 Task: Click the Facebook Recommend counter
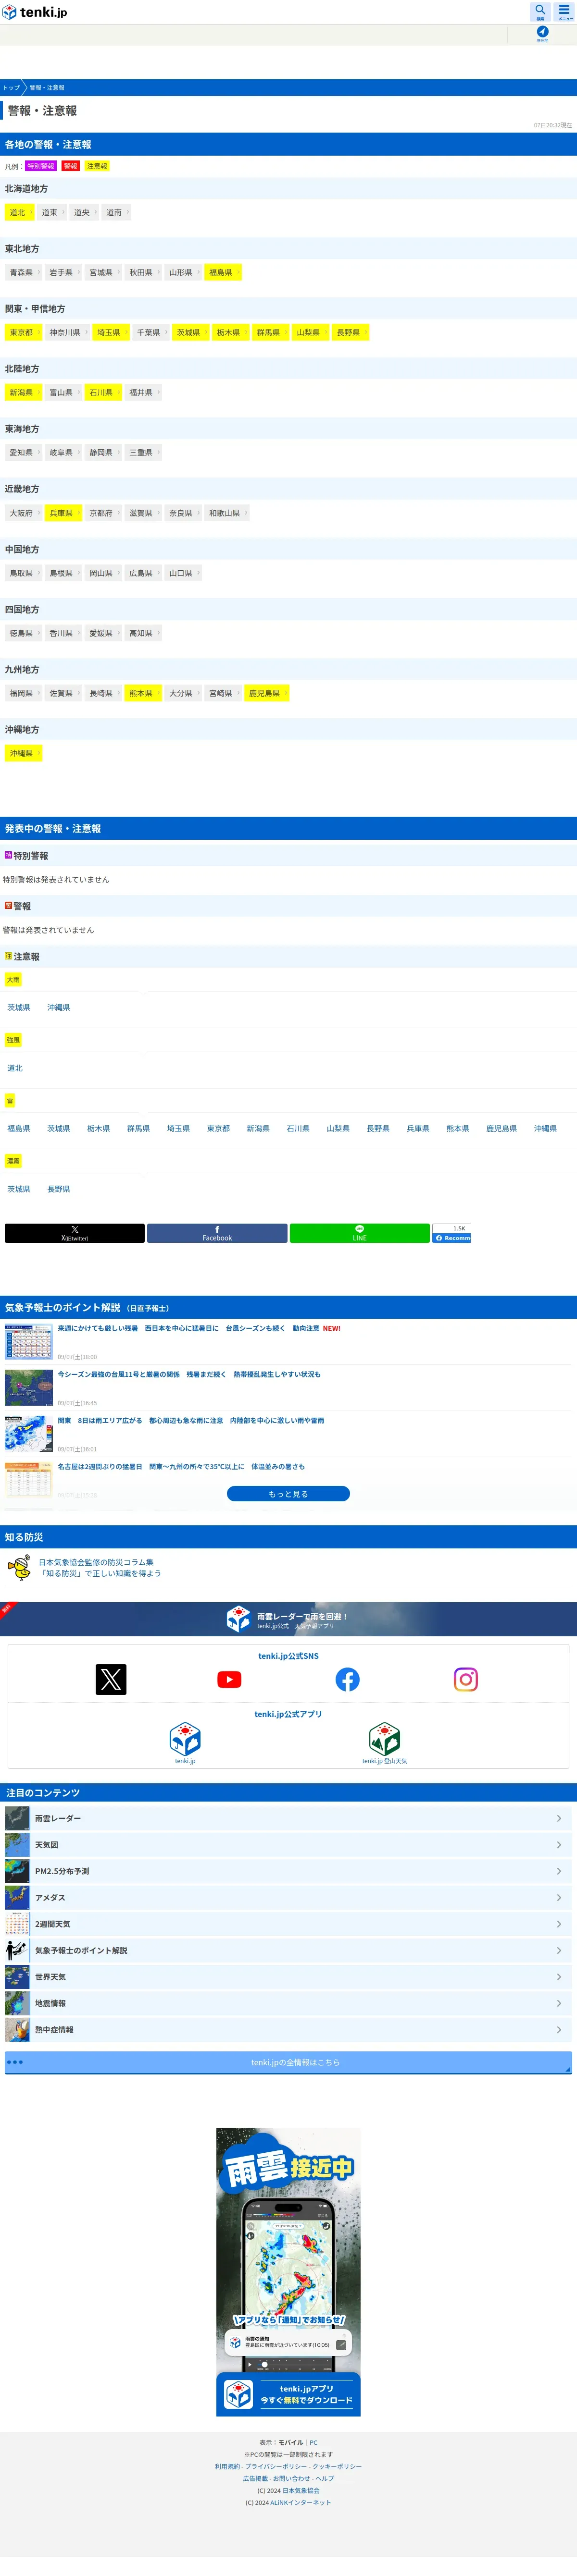coord(451,1233)
